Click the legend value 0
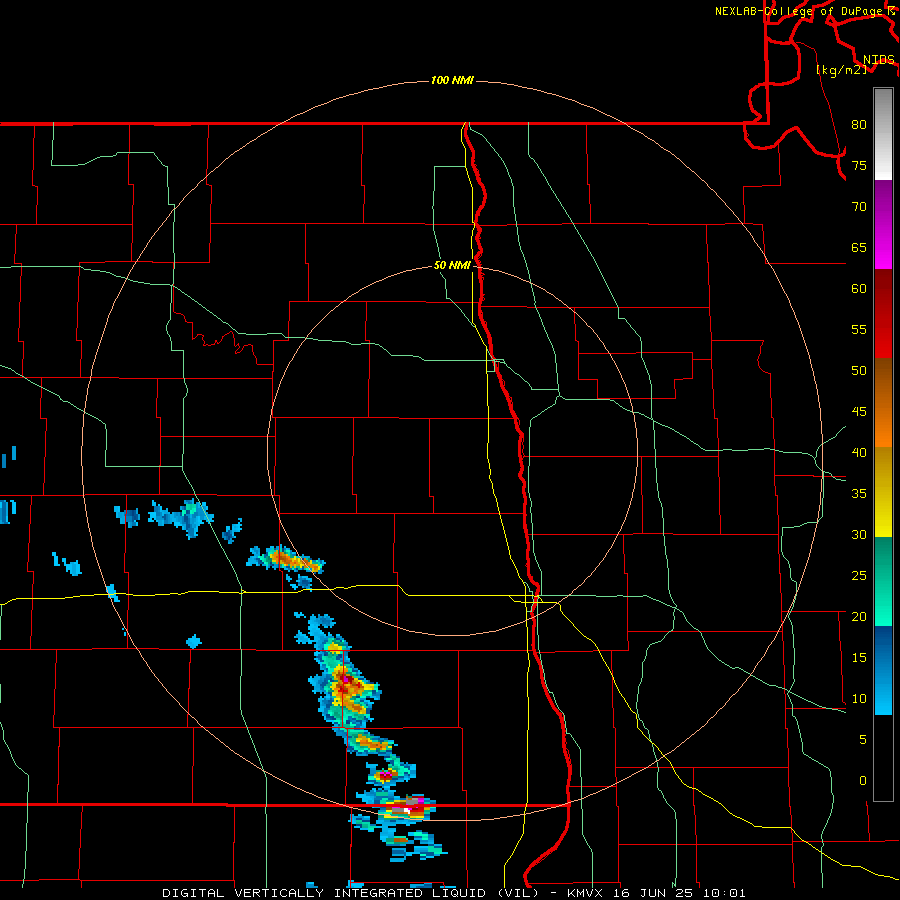 pos(863,781)
